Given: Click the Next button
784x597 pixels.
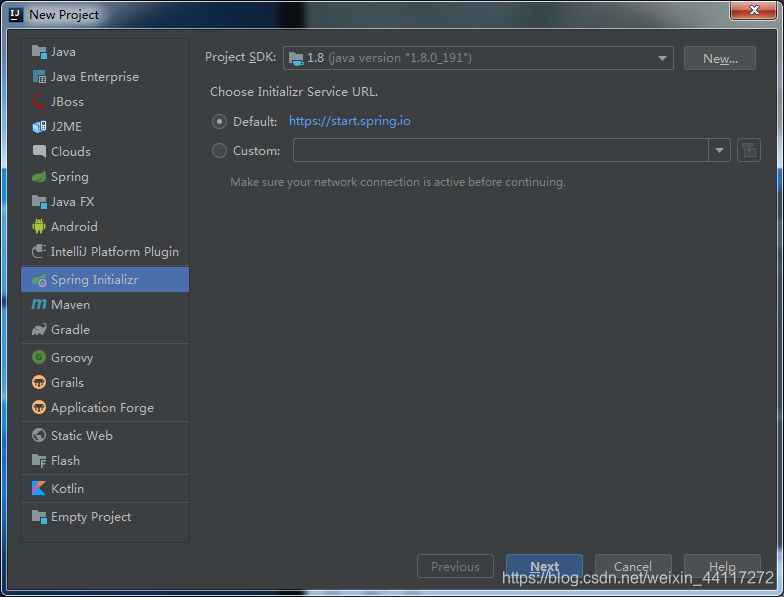Looking at the screenshot, I should click(544, 566).
